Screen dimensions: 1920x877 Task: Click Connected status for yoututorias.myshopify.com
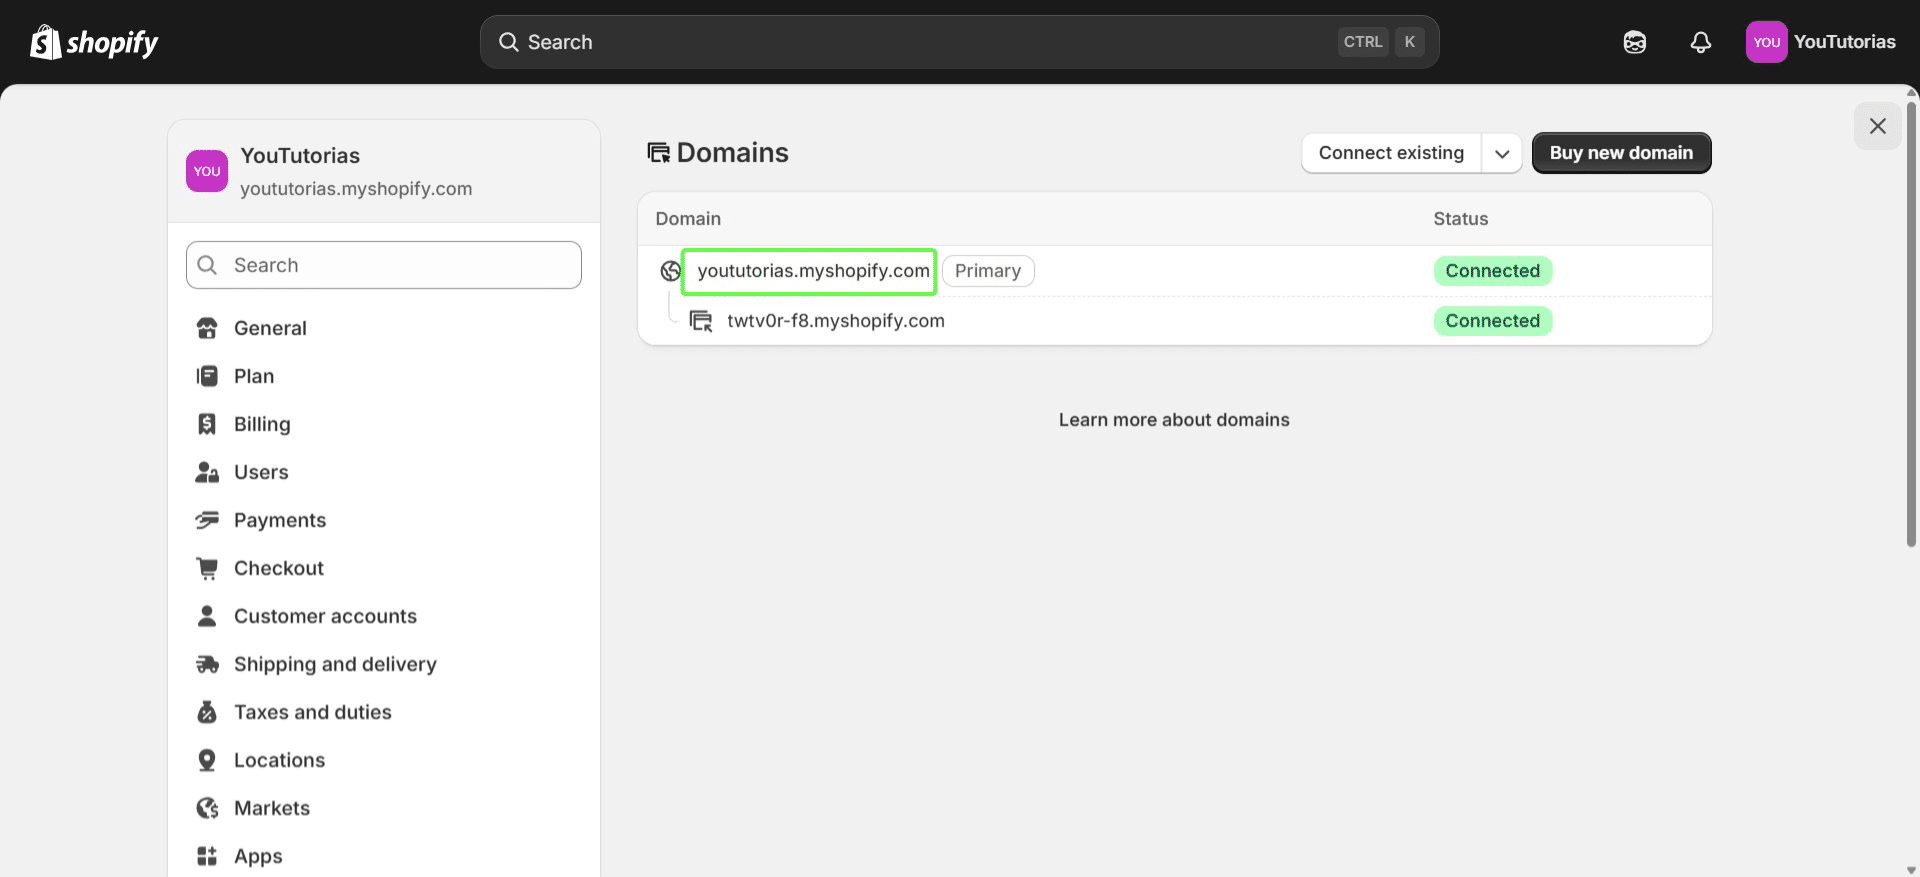pos(1492,271)
